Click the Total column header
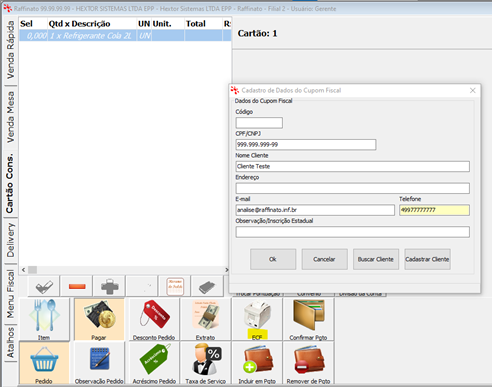 pyautogui.click(x=203, y=24)
